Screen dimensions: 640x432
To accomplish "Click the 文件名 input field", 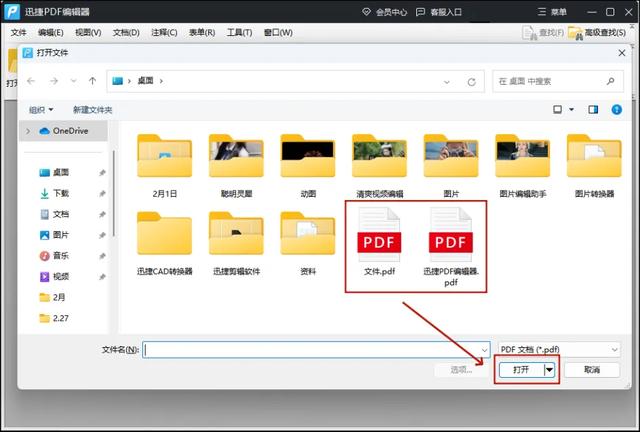I will 316,350.
